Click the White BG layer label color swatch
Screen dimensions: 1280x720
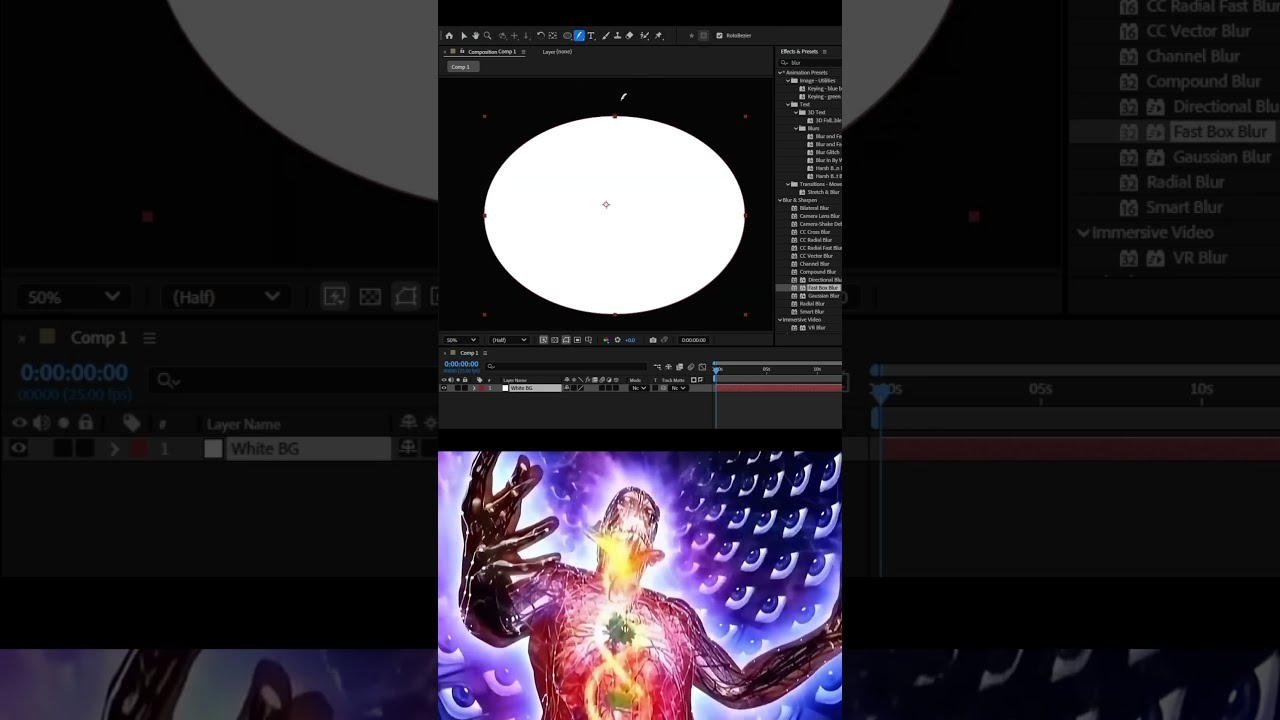[x=482, y=388]
